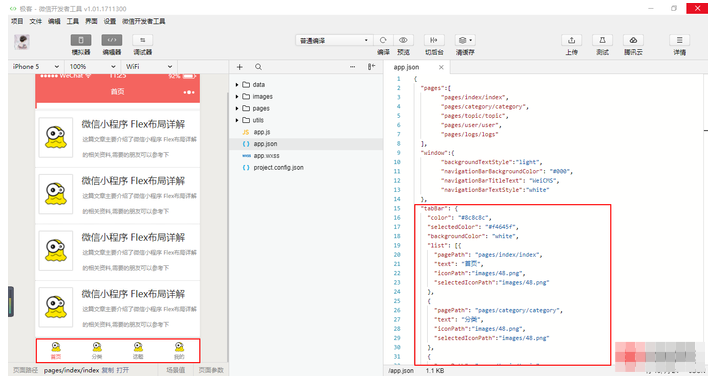Click the collapse file tree icon
Image resolution: width=713 pixels, height=386 pixels.
tap(371, 67)
